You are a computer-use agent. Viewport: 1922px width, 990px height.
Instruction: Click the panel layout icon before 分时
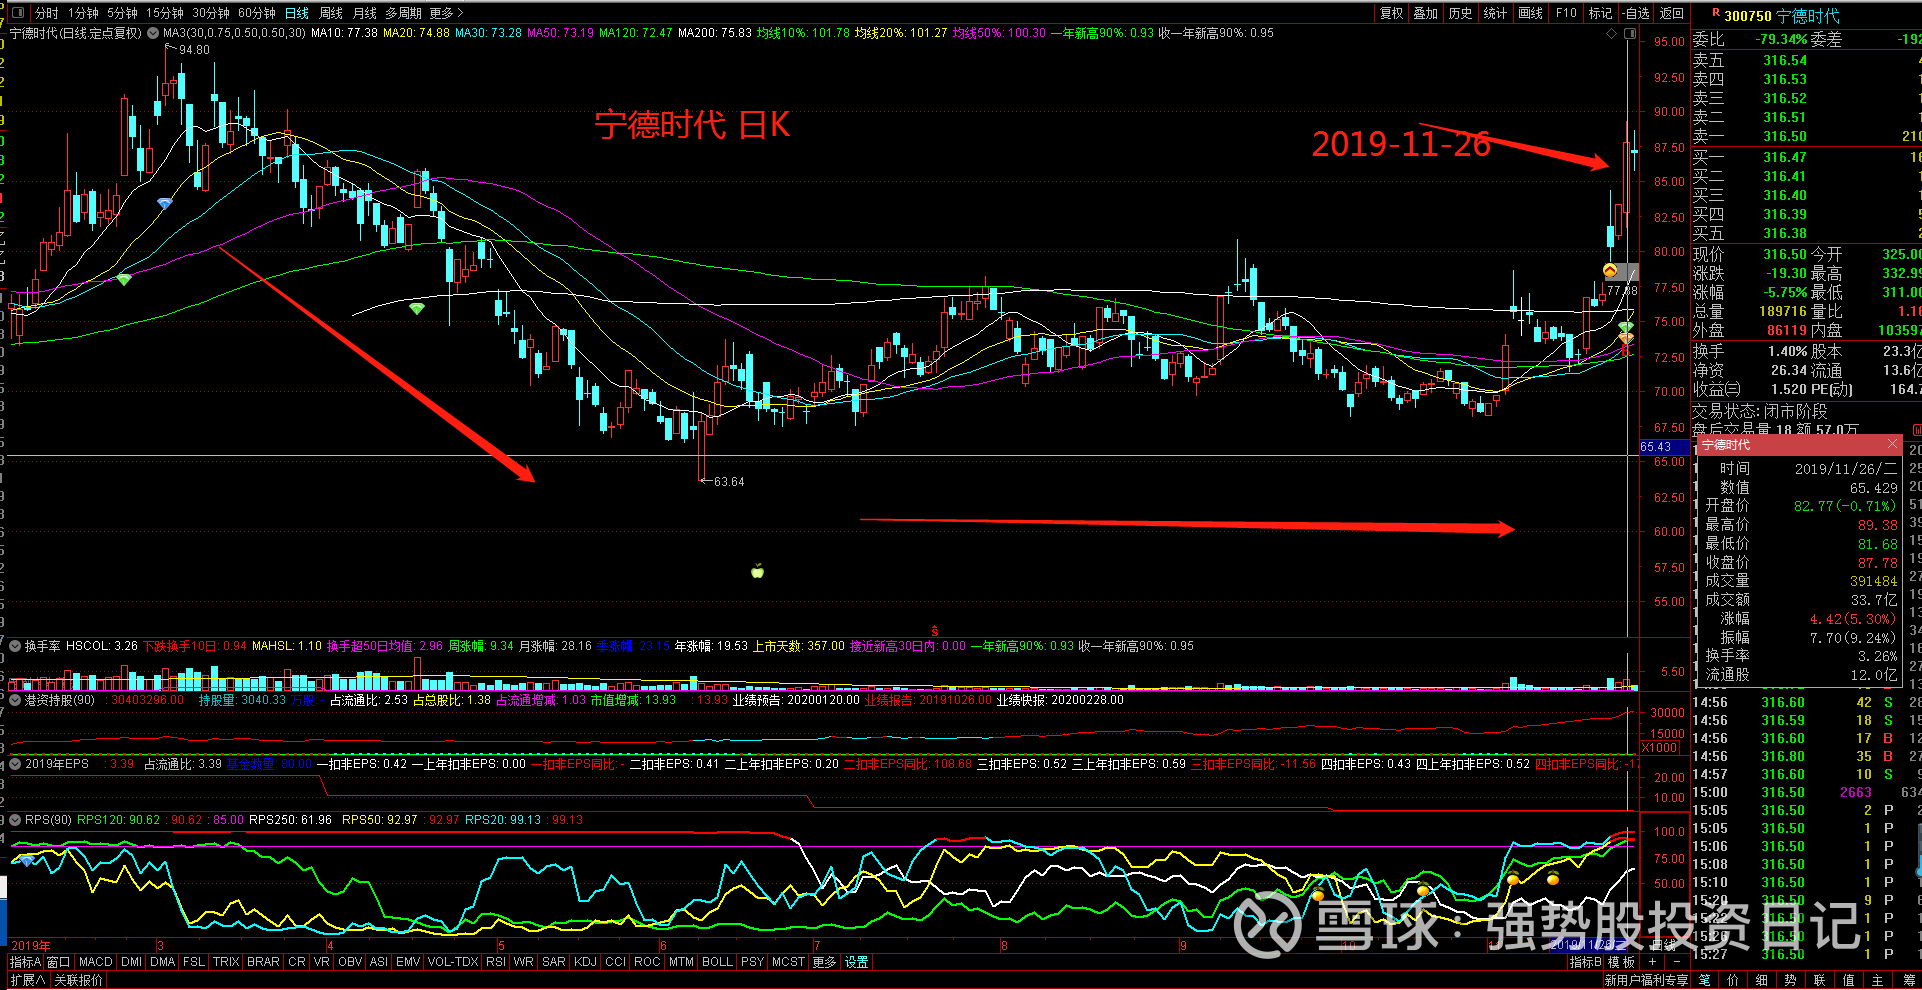pos(17,13)
